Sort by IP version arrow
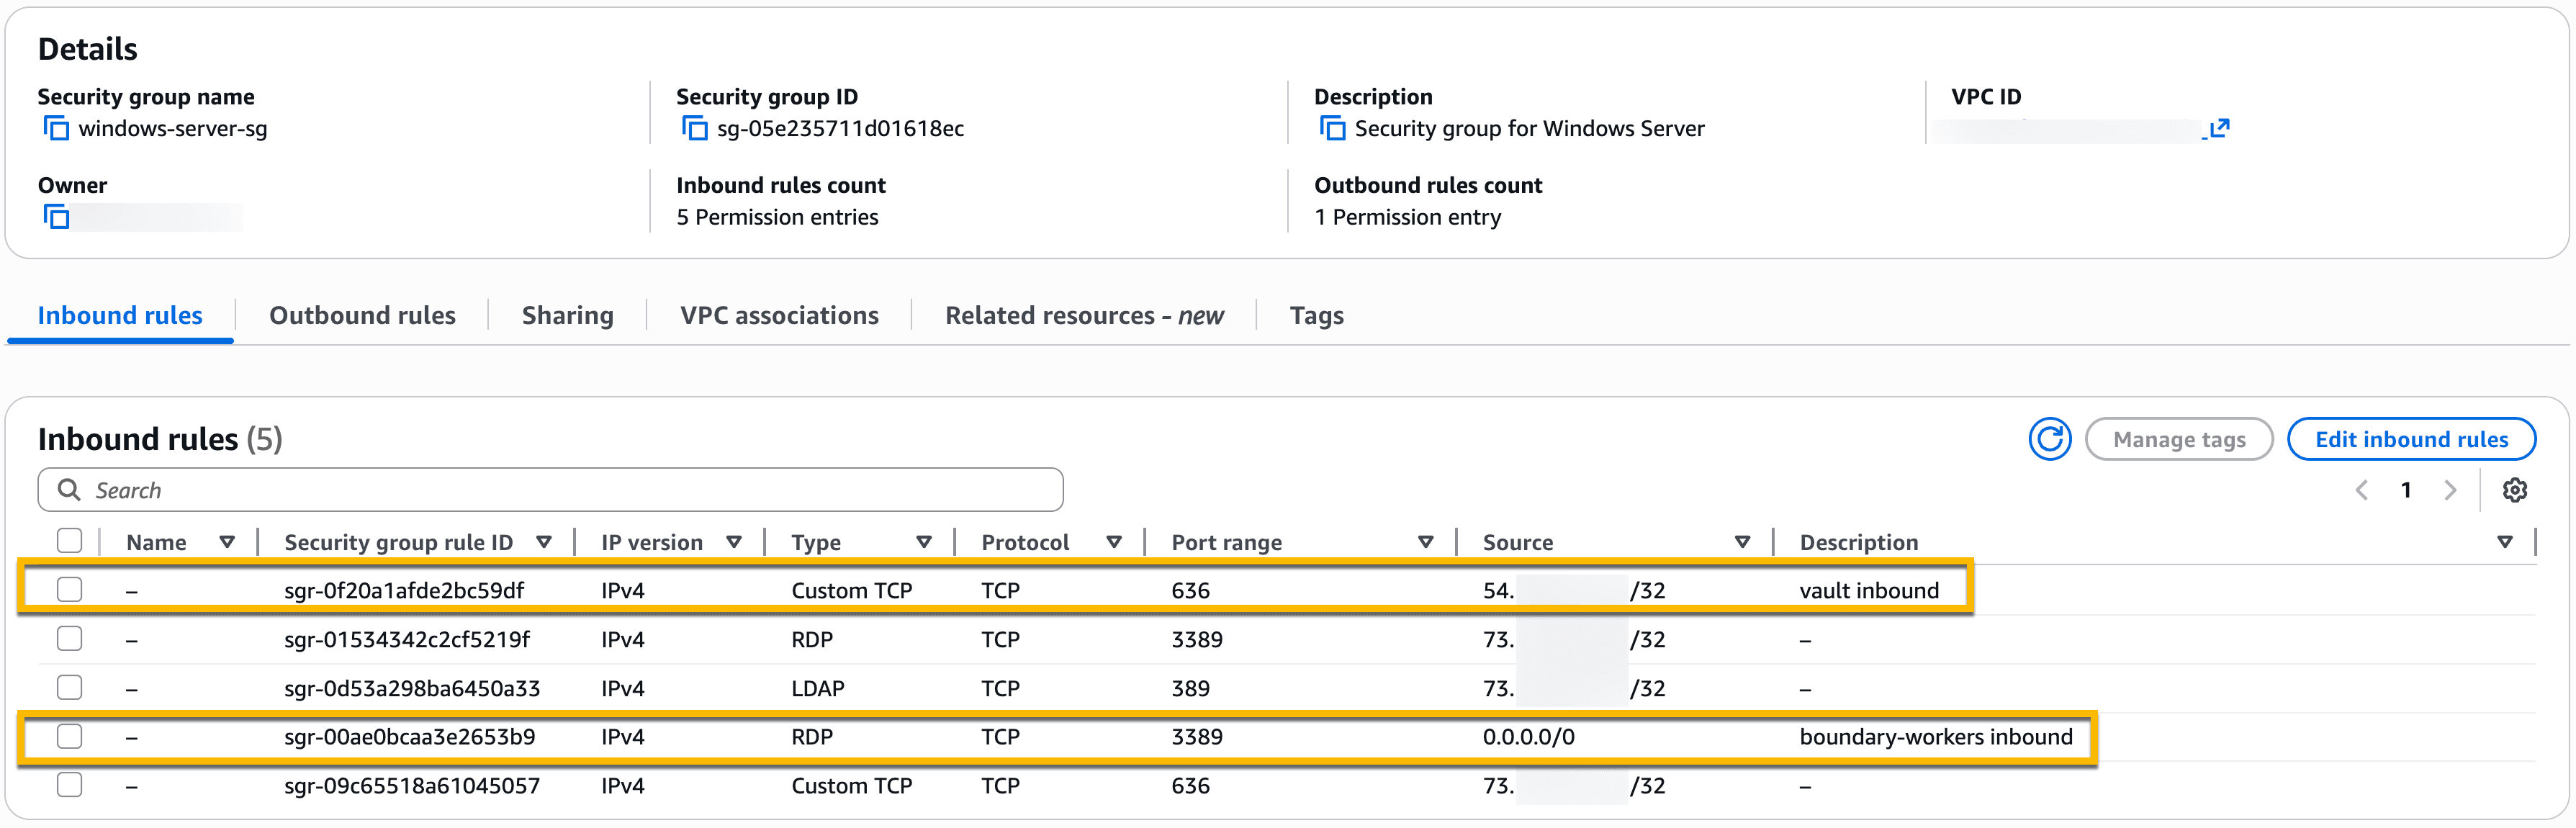Image resolution: width=2576 pixels, height=828 pixels. pyautogui.click(x=734, y=542)
